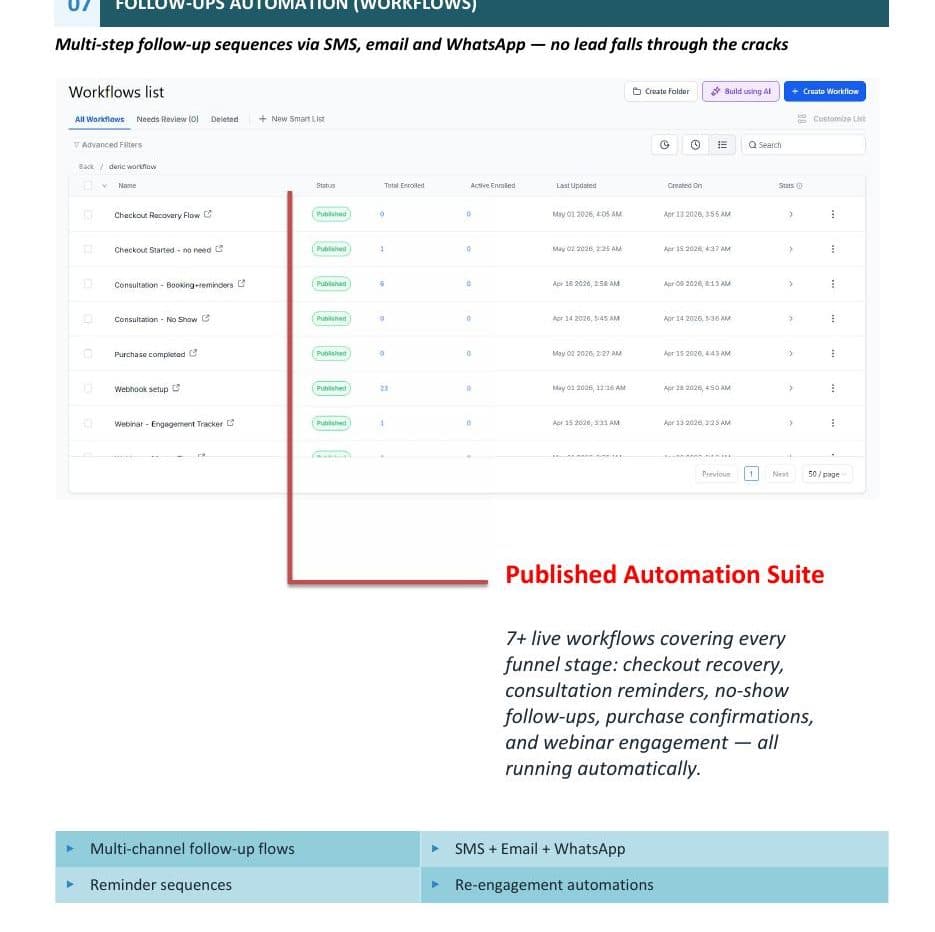Open the header selection dropdown arrow beside Name
Screen dimensions: 935x932
tap(104, 186)
